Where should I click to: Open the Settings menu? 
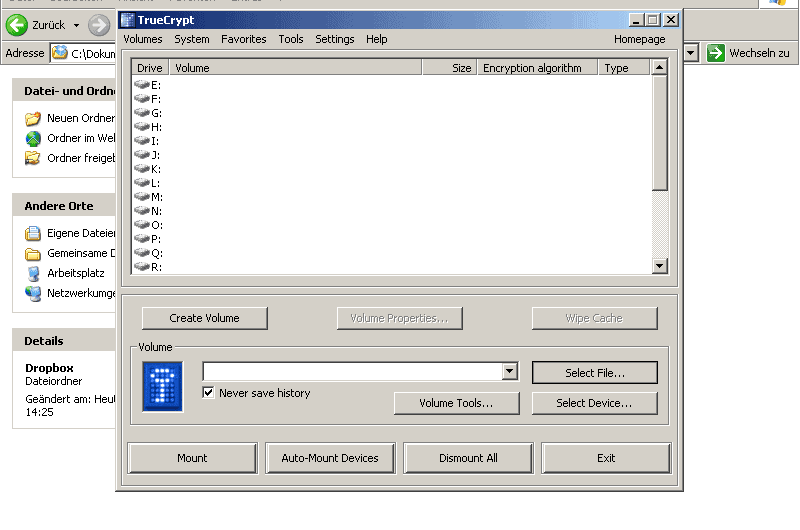click(335, 39)
